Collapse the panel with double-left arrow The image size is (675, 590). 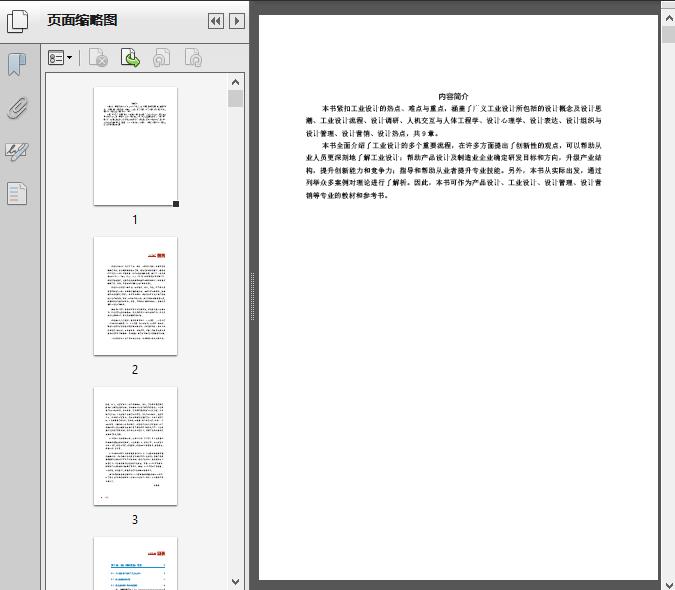click(215, 21)
